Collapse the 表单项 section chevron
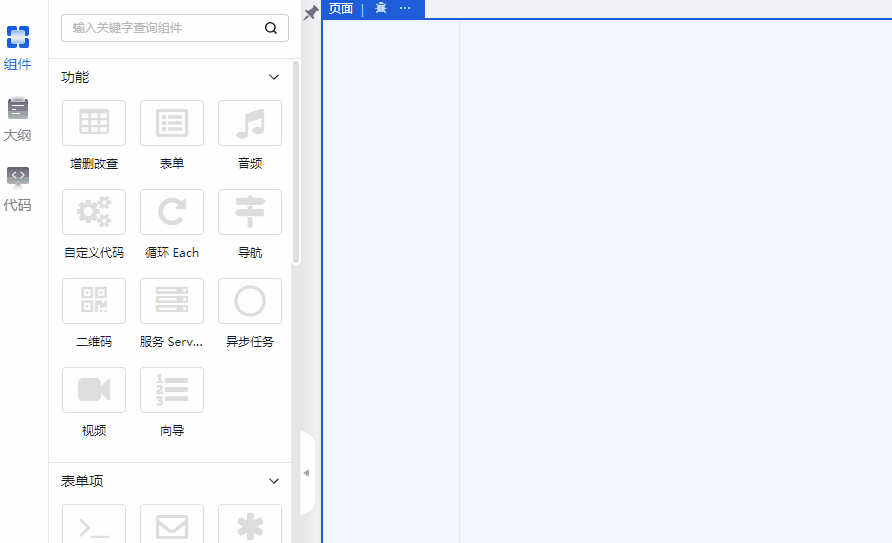 tap(274, 481)
